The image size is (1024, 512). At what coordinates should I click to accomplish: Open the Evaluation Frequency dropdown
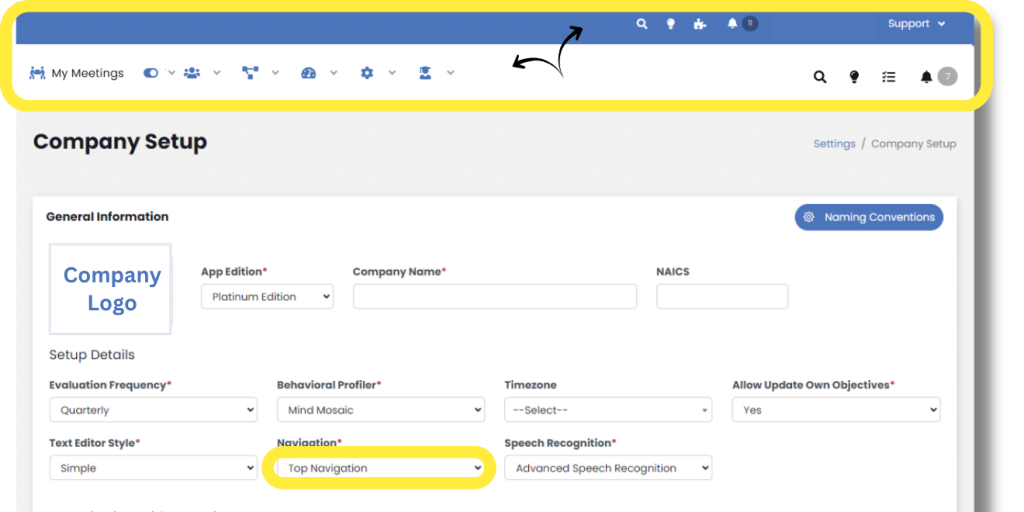point(153,410)
